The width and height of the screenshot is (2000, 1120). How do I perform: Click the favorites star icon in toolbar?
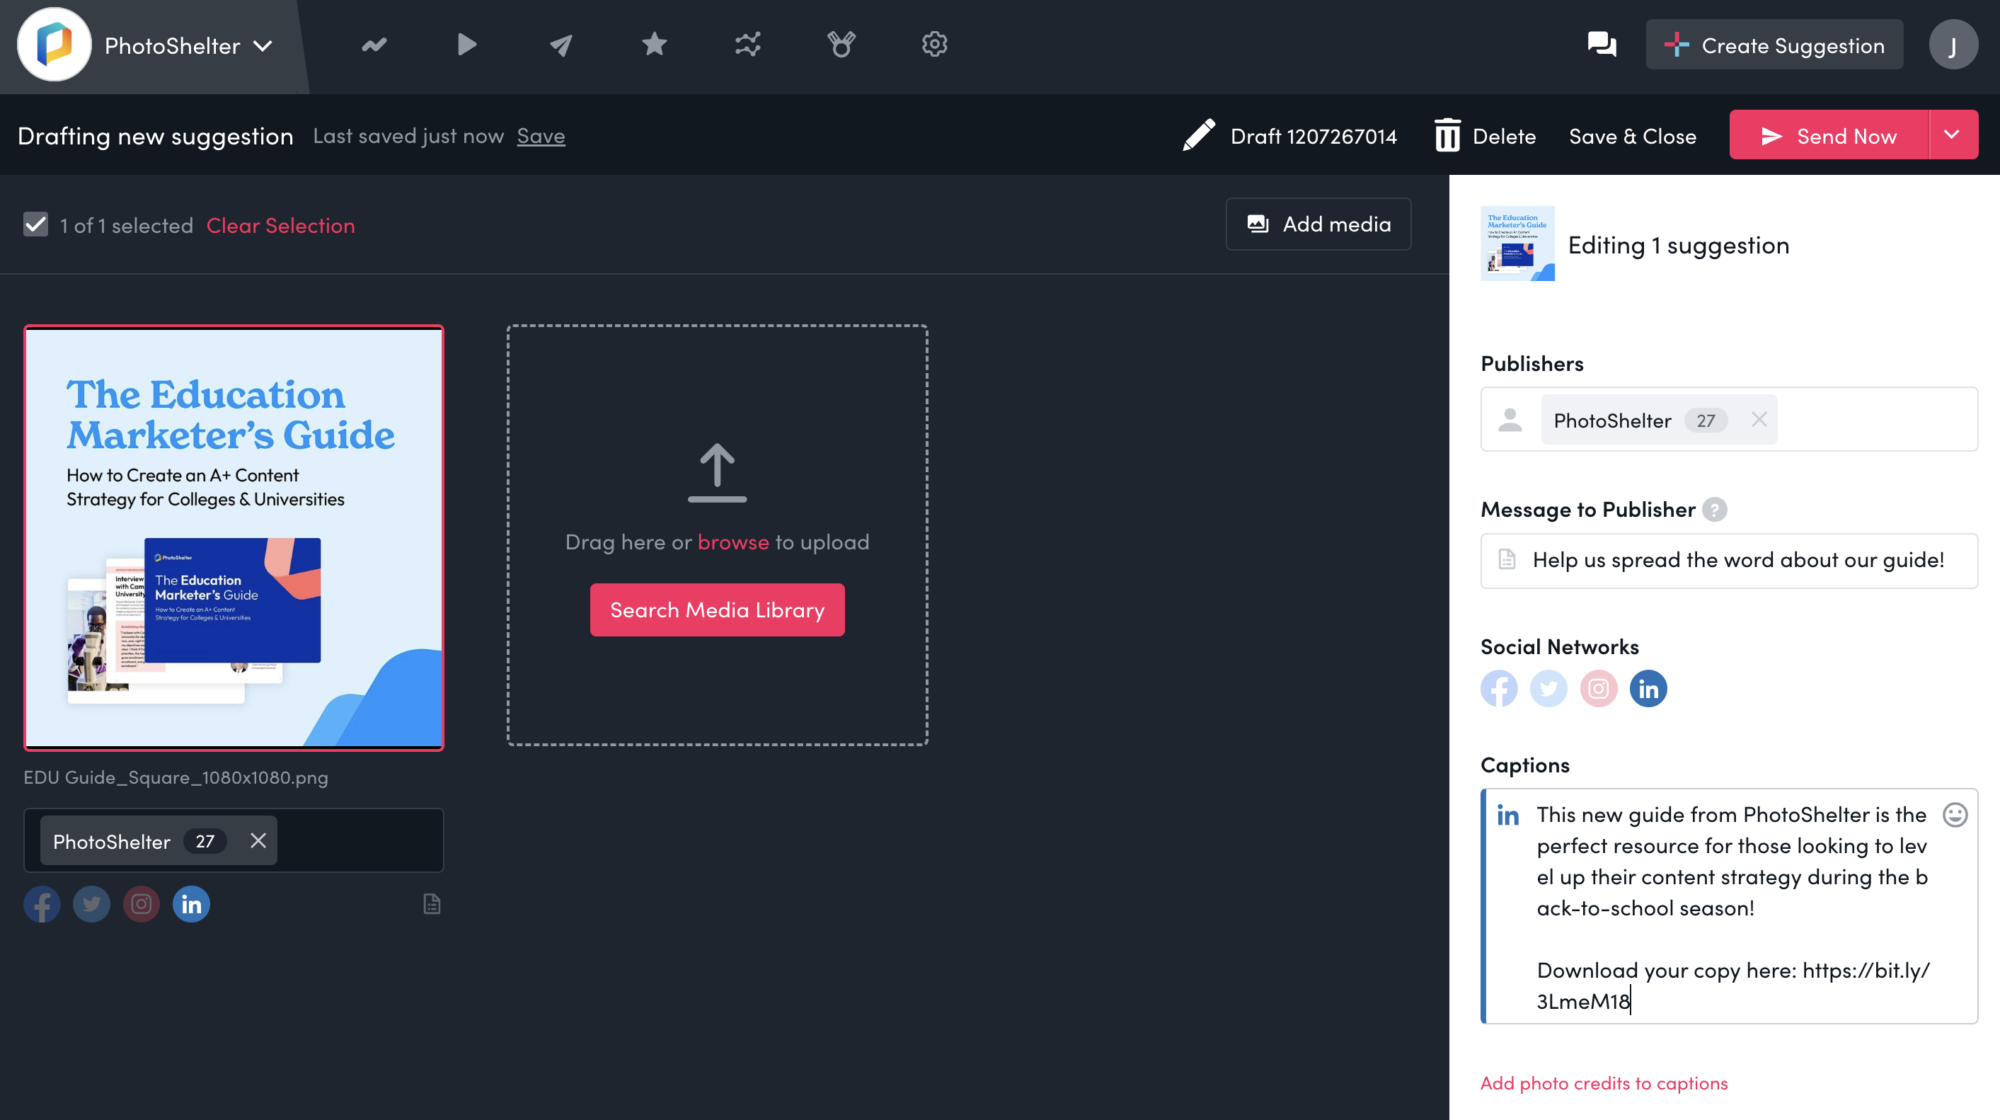point(654,44)
